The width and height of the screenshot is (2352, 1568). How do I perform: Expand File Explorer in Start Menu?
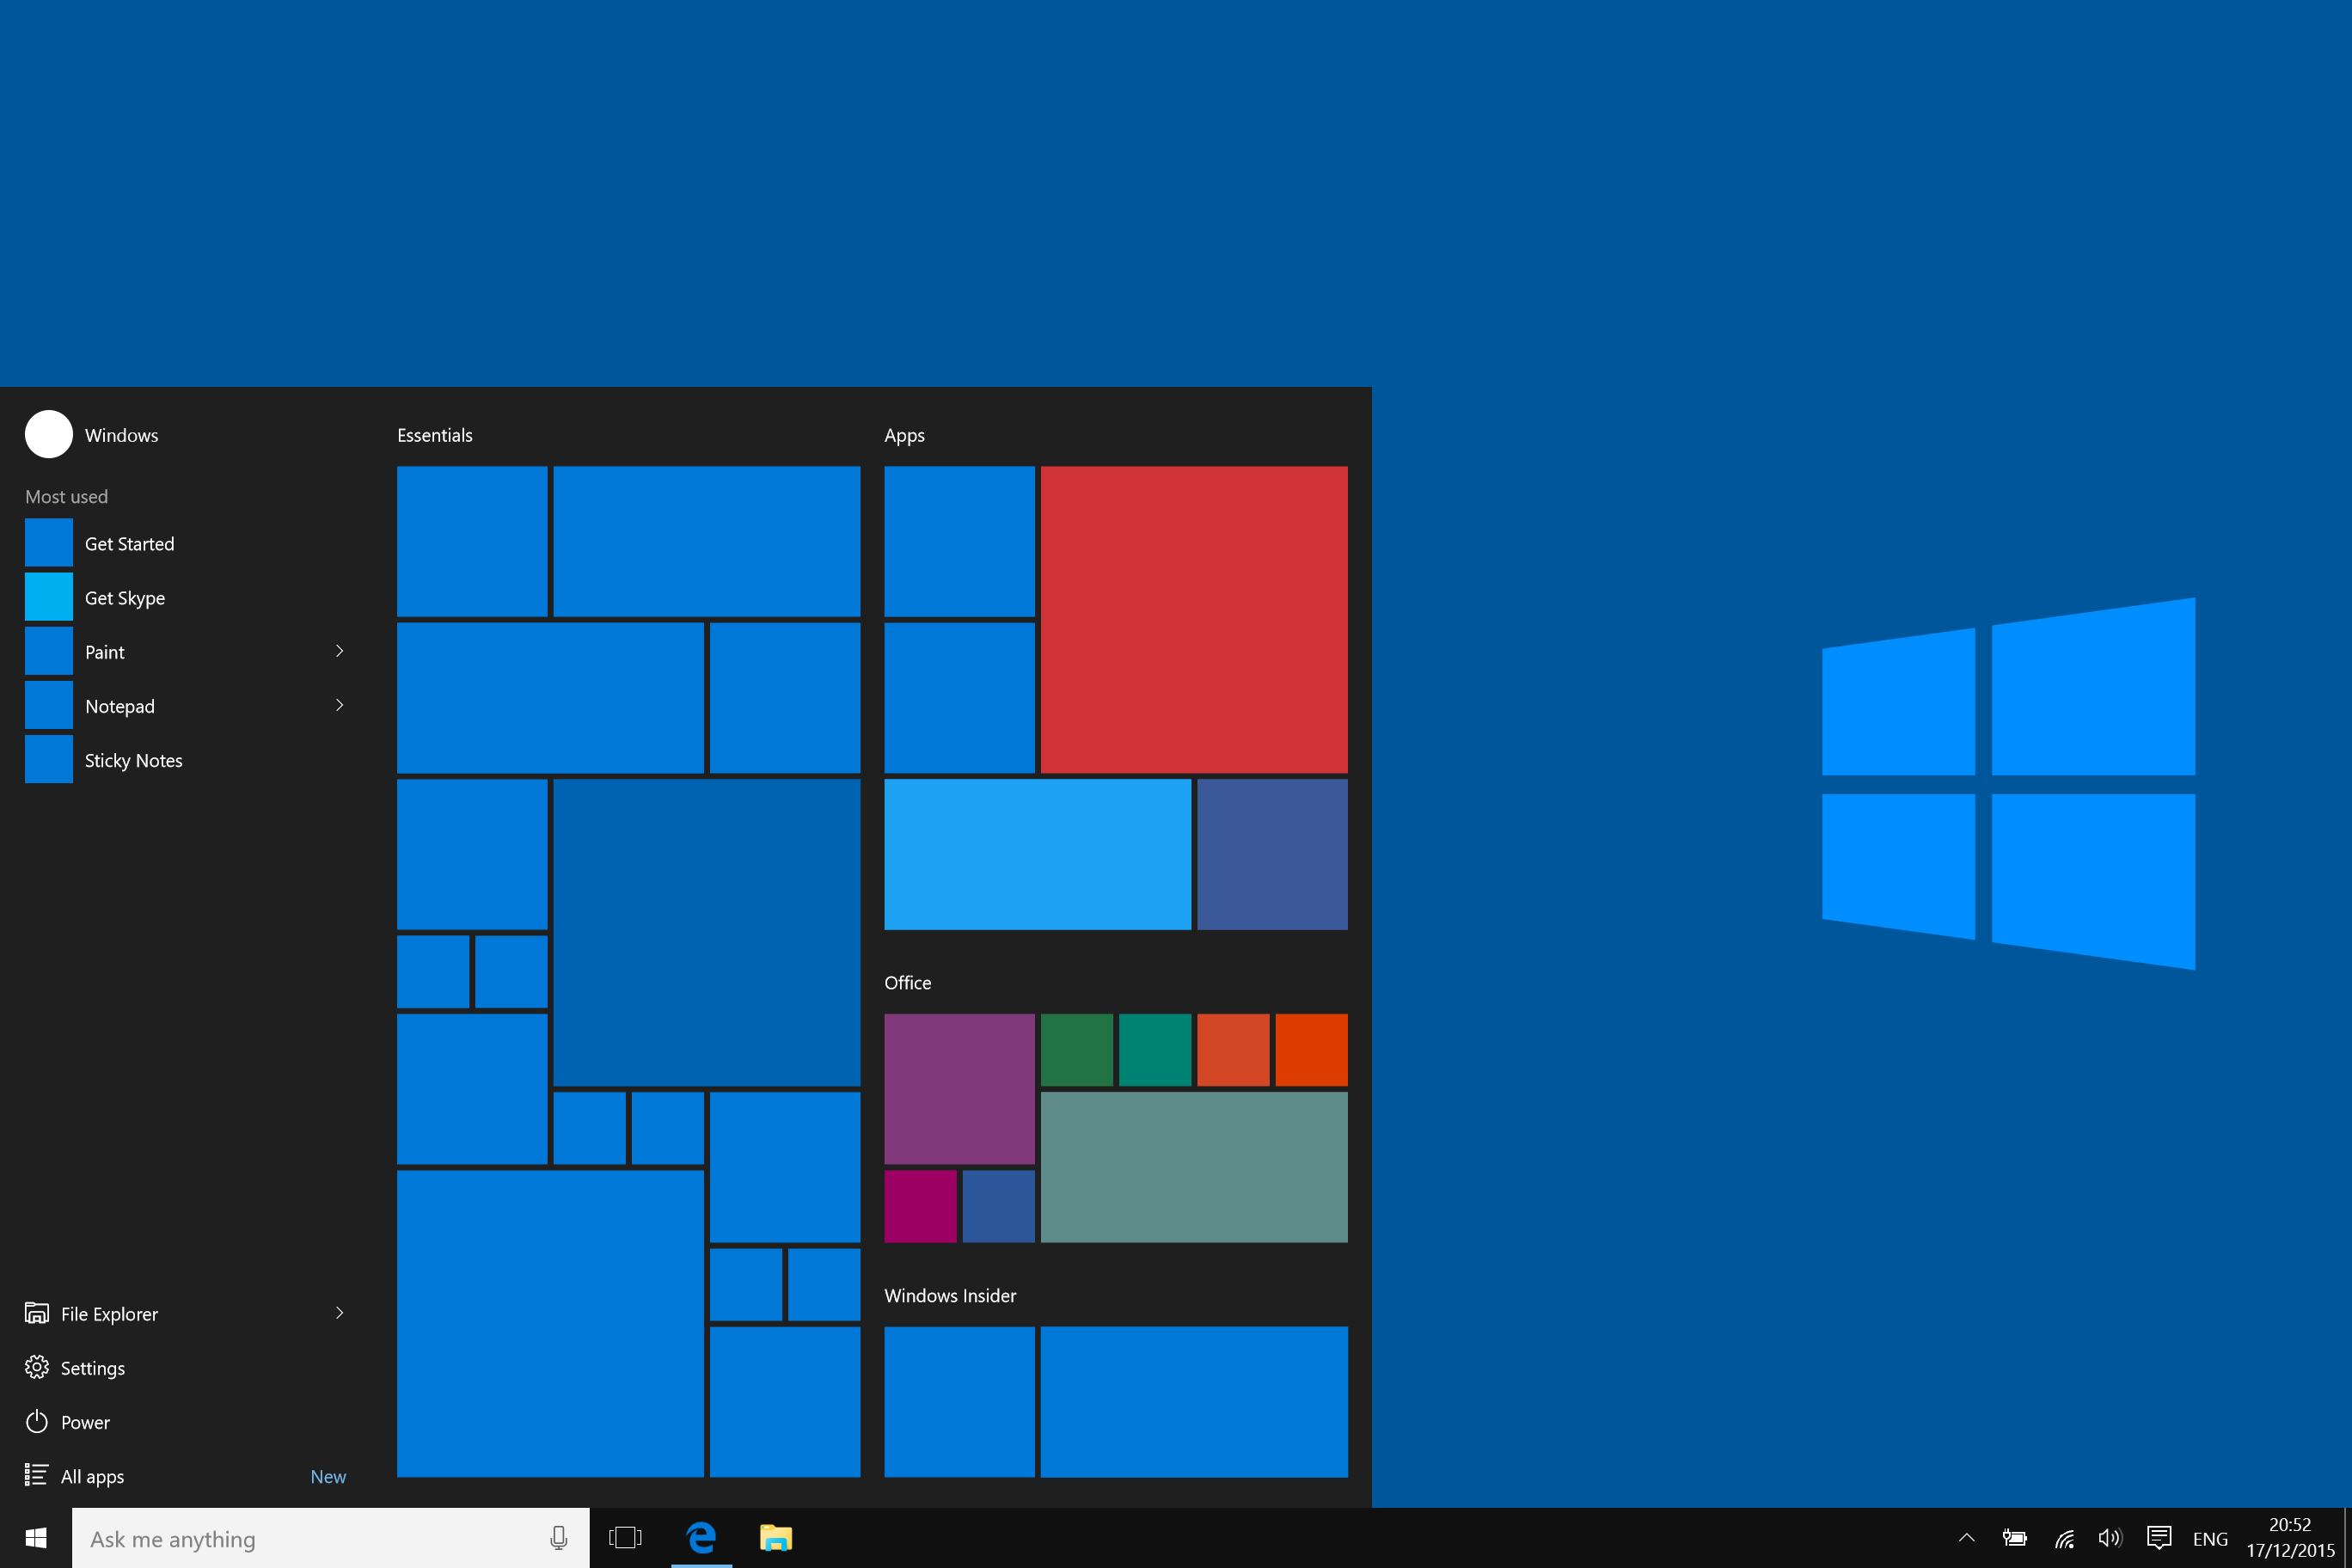(340, 1314)
